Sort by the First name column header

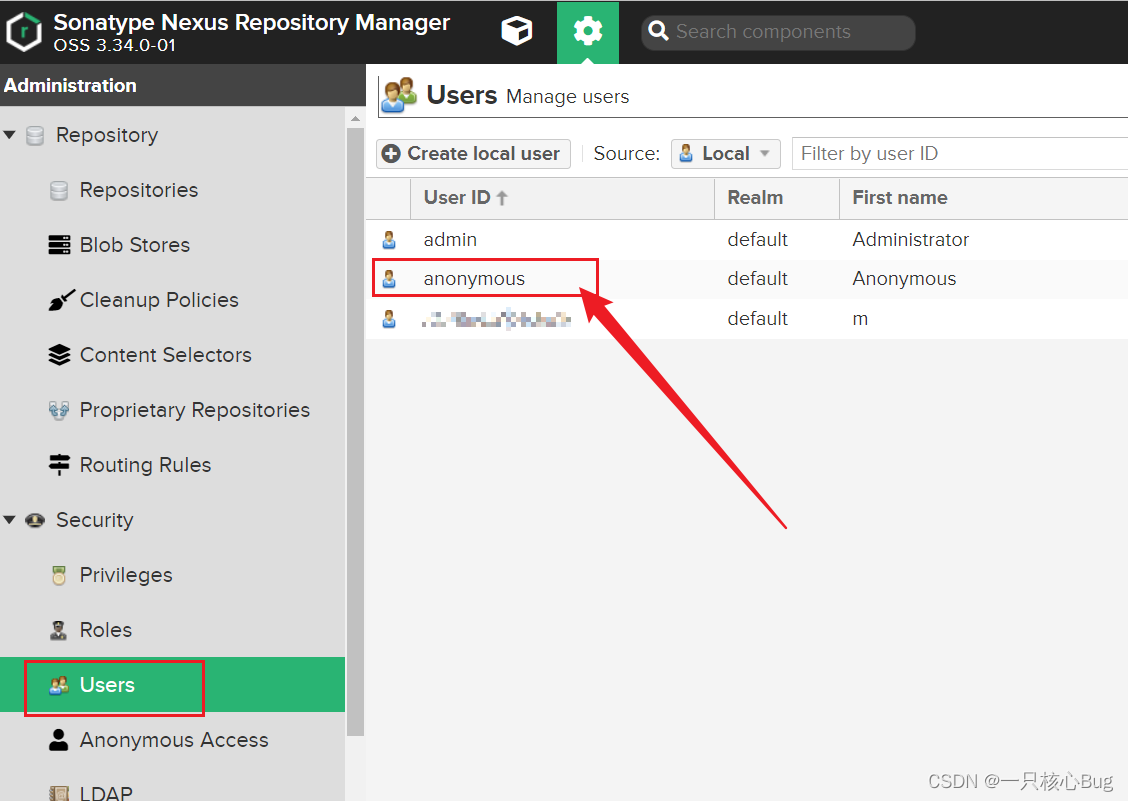click(983, 198)
